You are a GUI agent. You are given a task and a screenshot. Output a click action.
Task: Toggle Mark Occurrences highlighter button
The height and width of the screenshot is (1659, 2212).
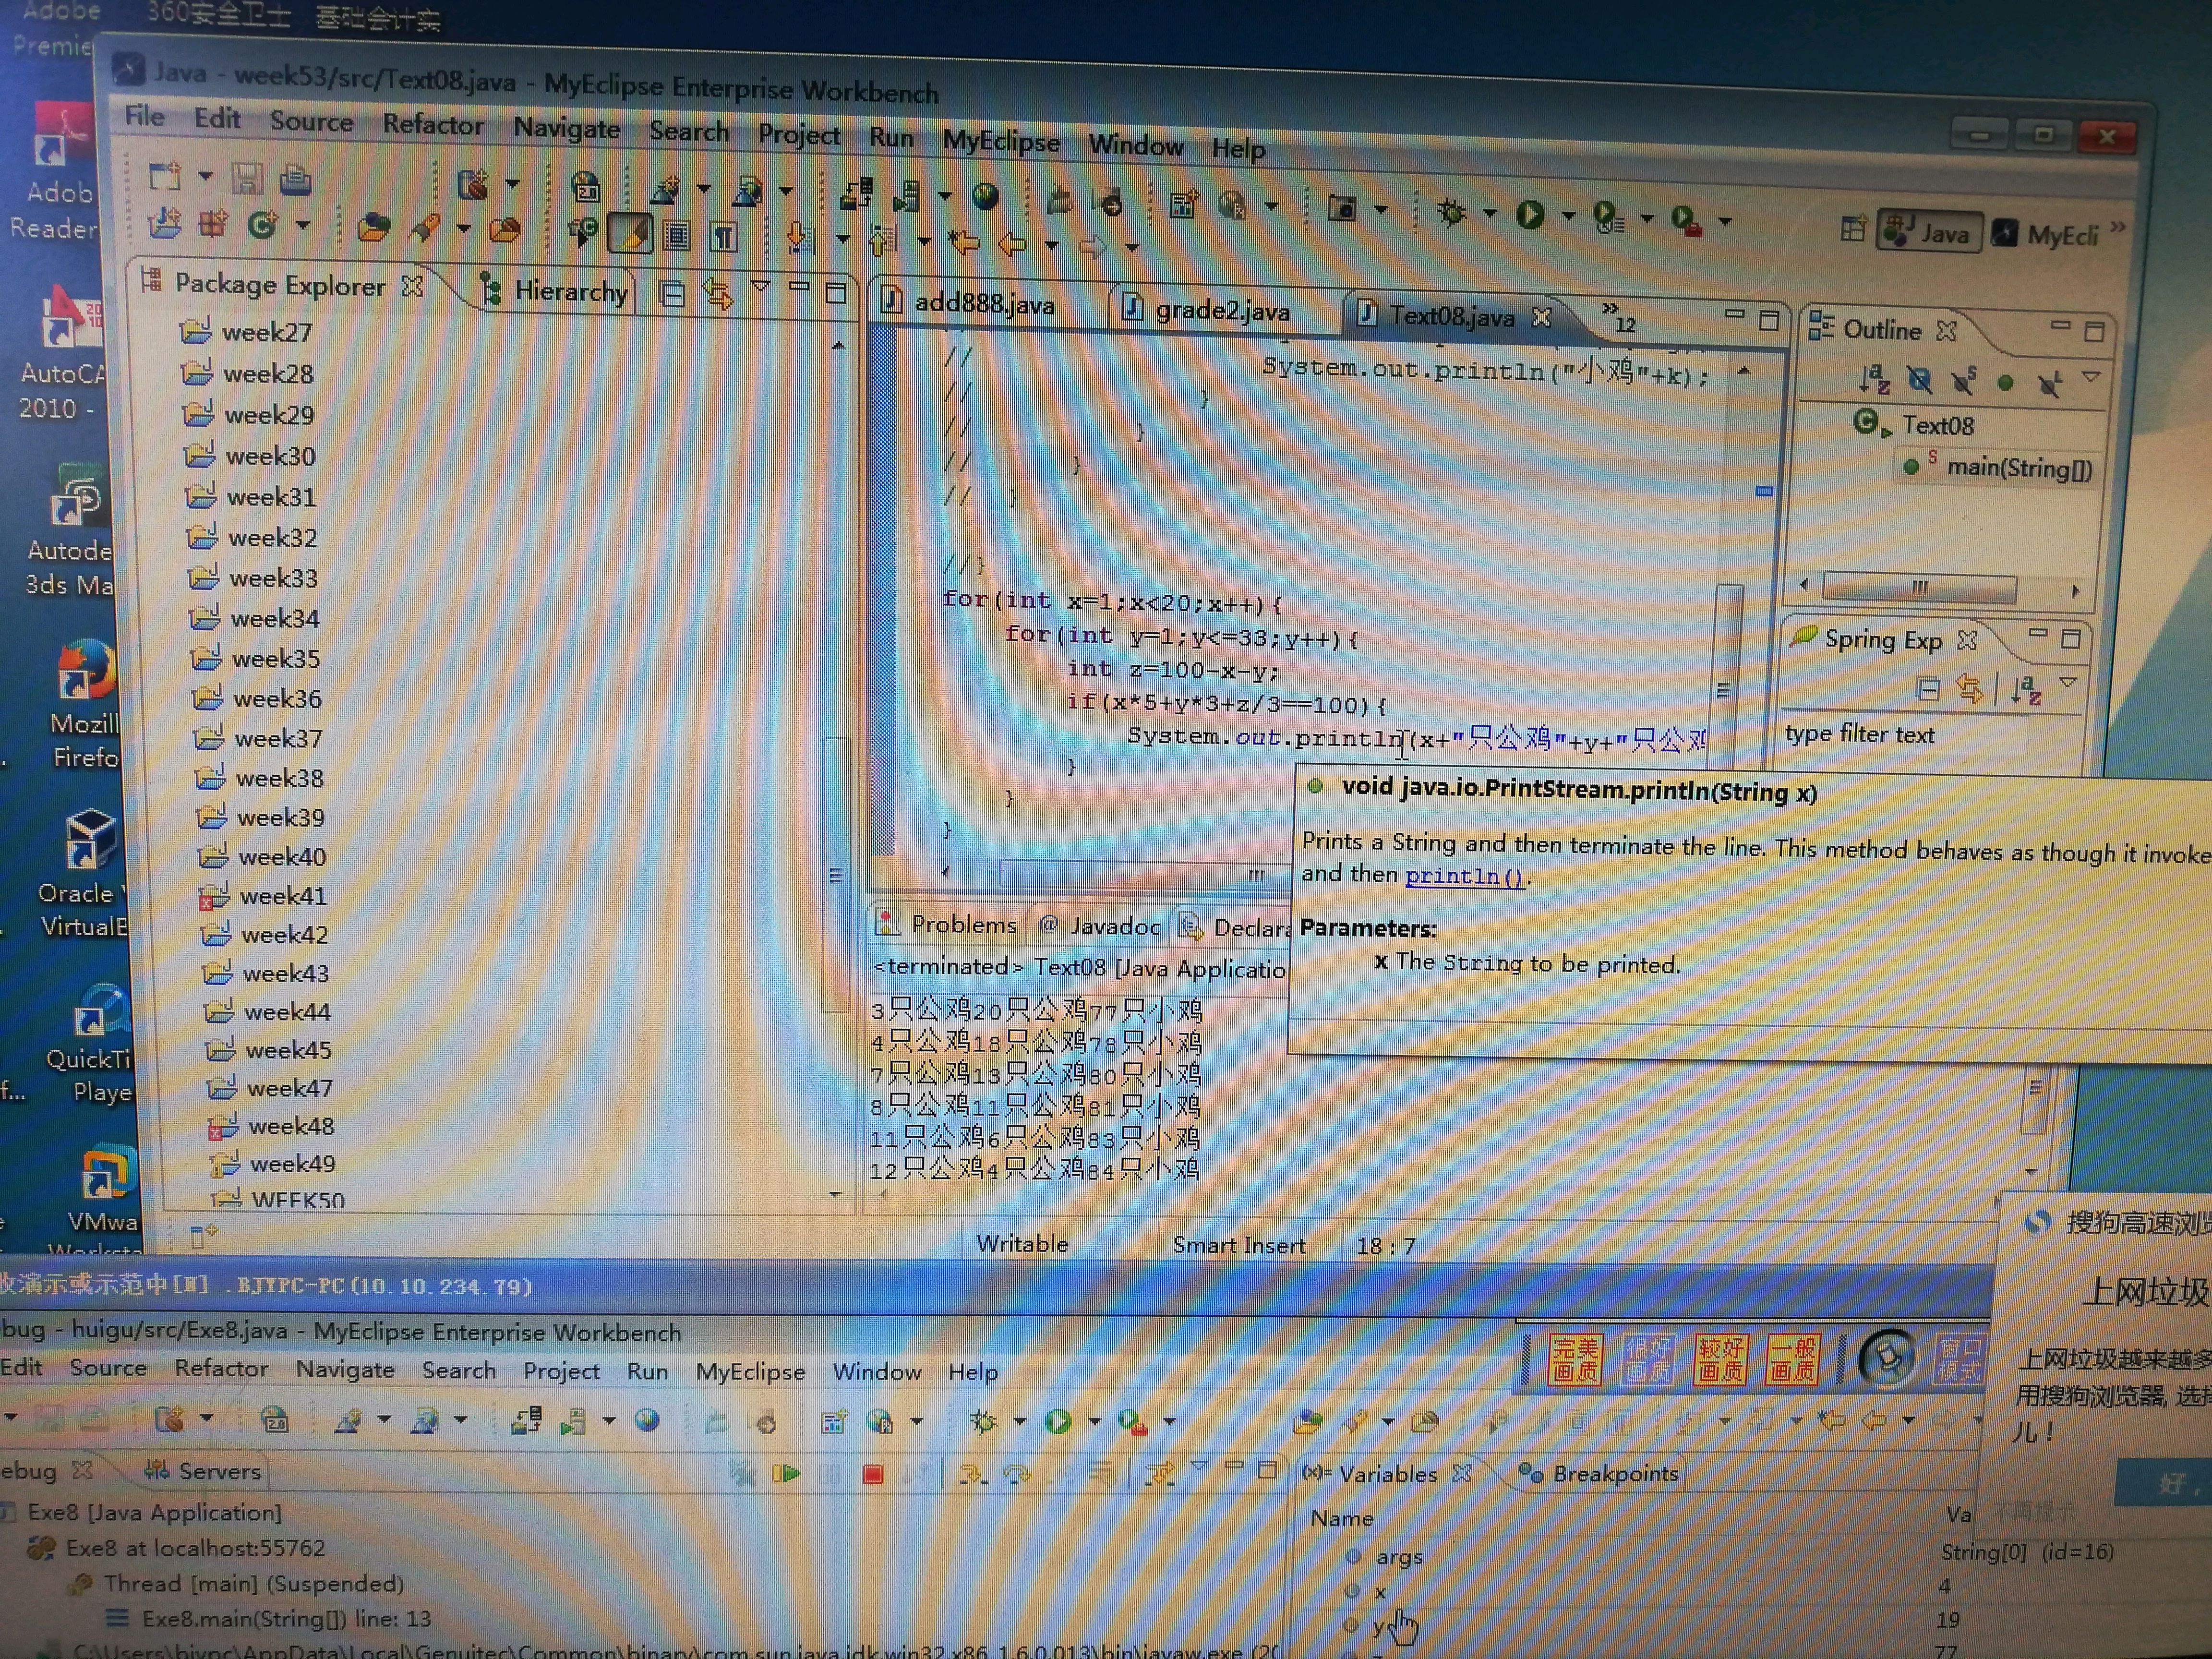point(630,234)
